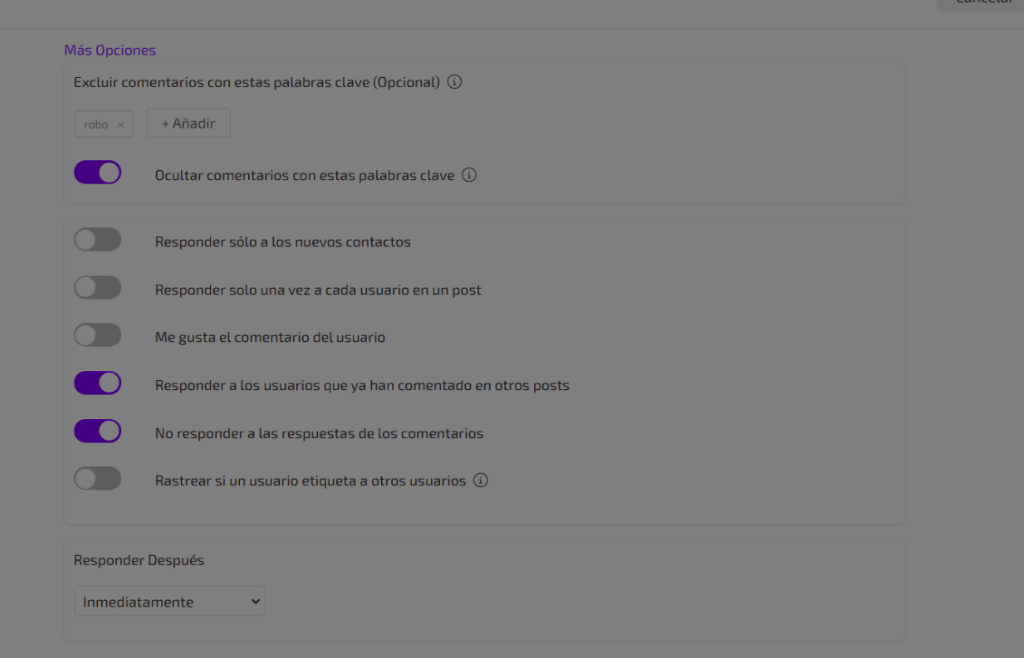Click info icon next to Ocultar comentarios
Screen dimensions: 1024x658
point(469,175)
